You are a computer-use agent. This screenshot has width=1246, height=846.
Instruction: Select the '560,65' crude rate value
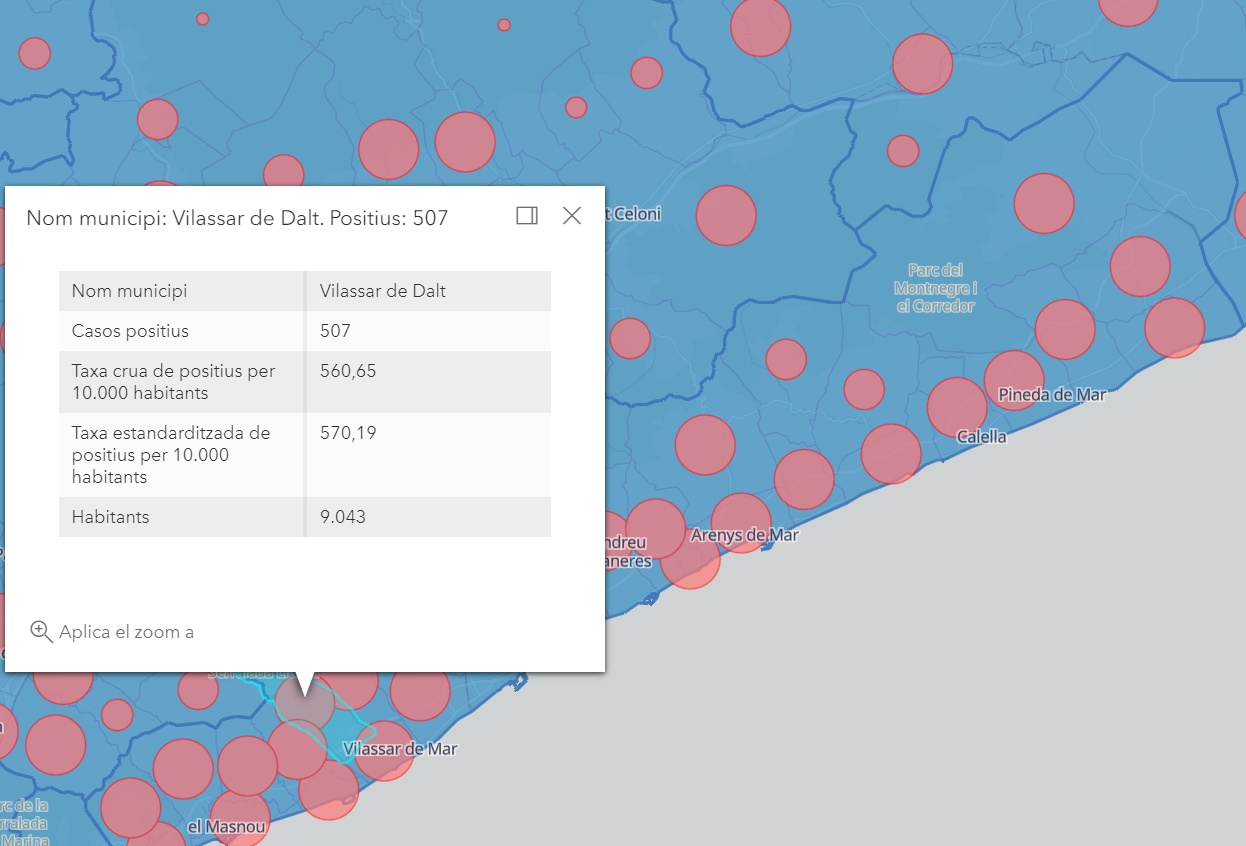(x=348, y=371)
